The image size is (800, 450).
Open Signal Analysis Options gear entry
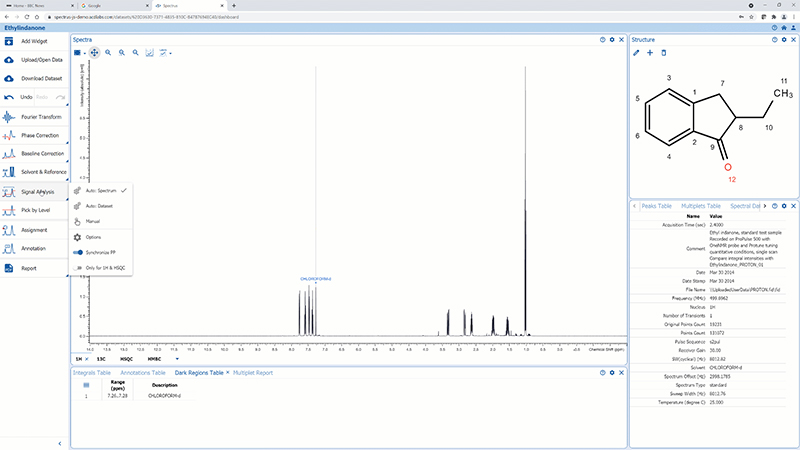pos(94,237)
